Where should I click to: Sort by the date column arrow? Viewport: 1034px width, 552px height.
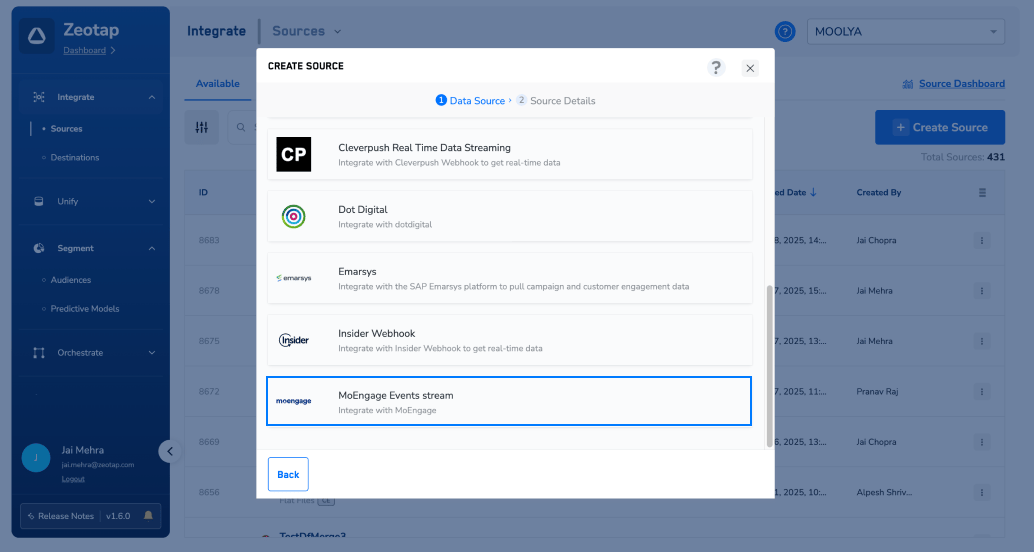tap(813, 193)
